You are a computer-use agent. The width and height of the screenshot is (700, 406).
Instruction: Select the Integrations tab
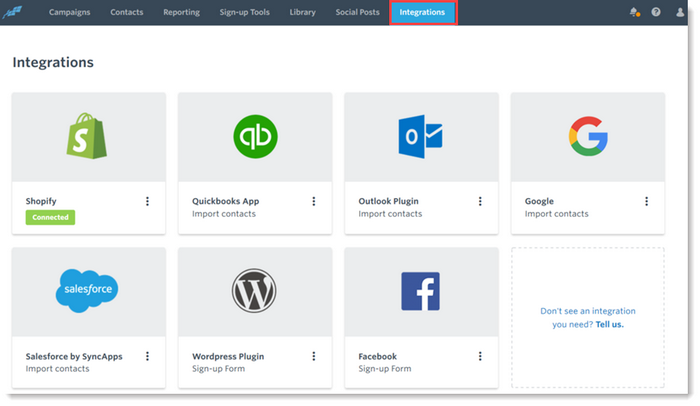pos(422,12)
